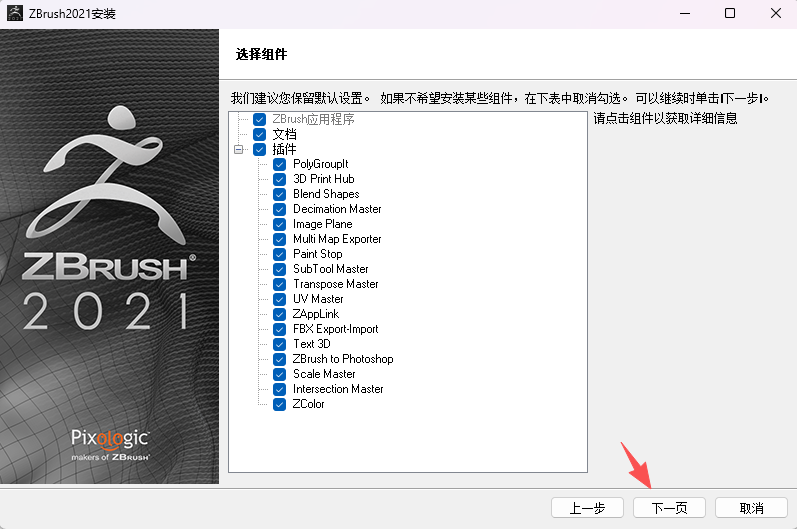Close the ZBrush2021安装 window
This screenshot has height=529, width=797.
point(776,13)
